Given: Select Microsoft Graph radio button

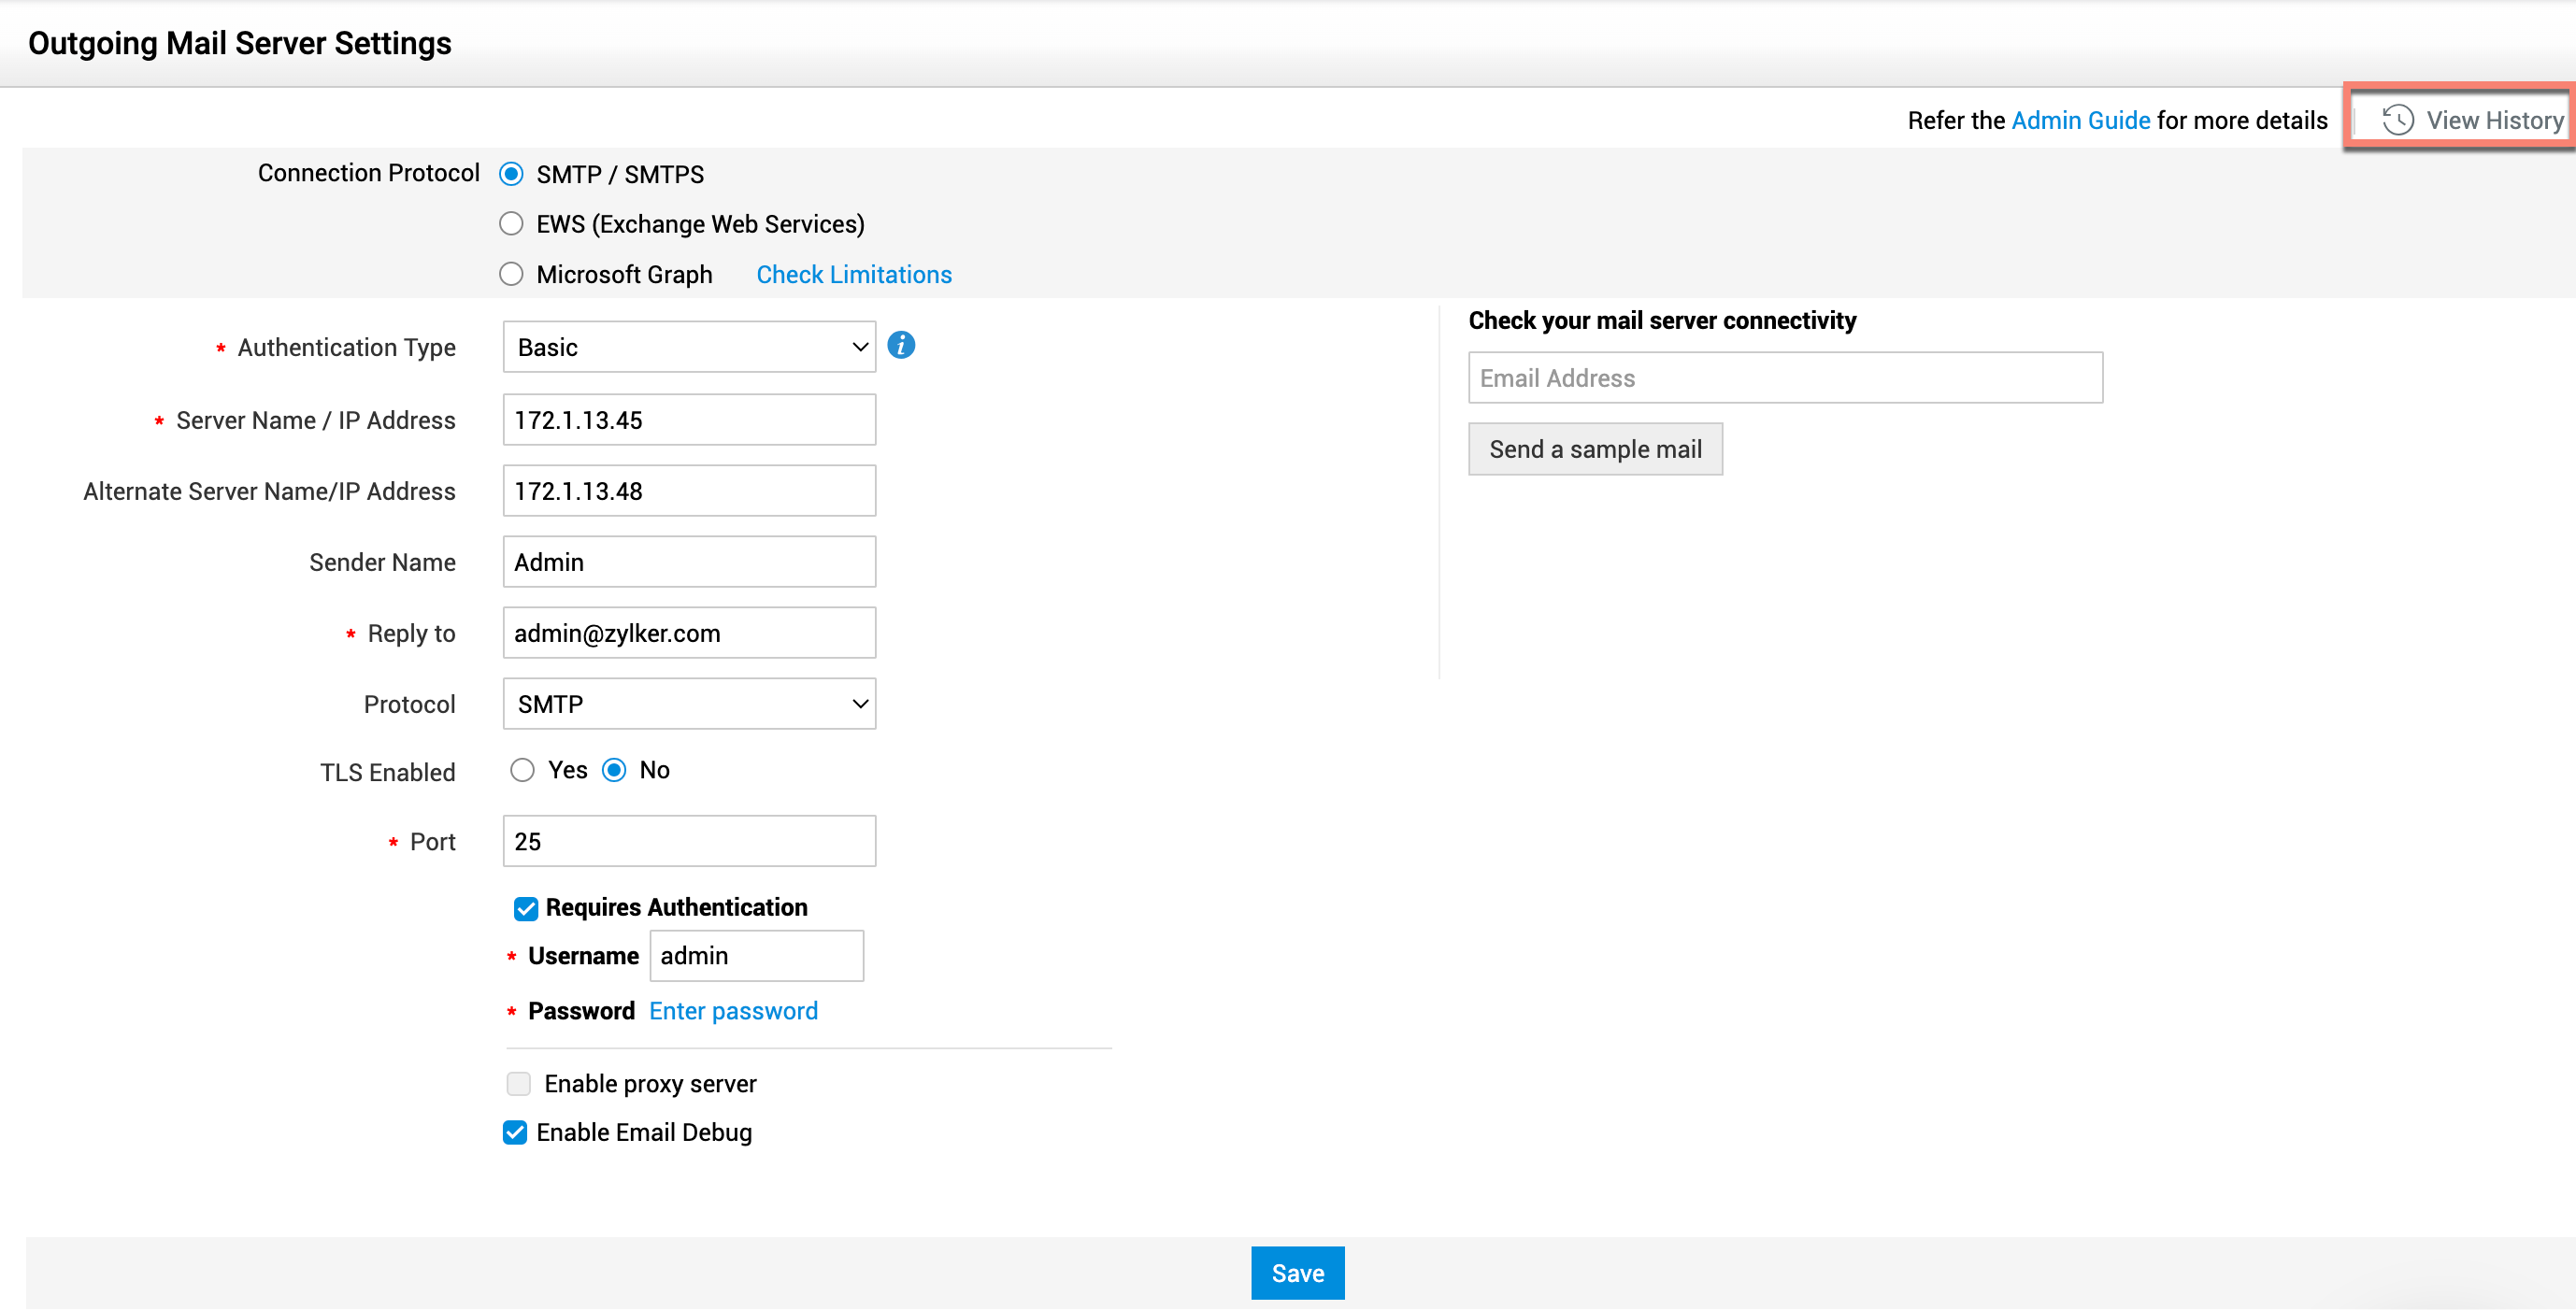Looking at the screenshot, I should (511, 274).
